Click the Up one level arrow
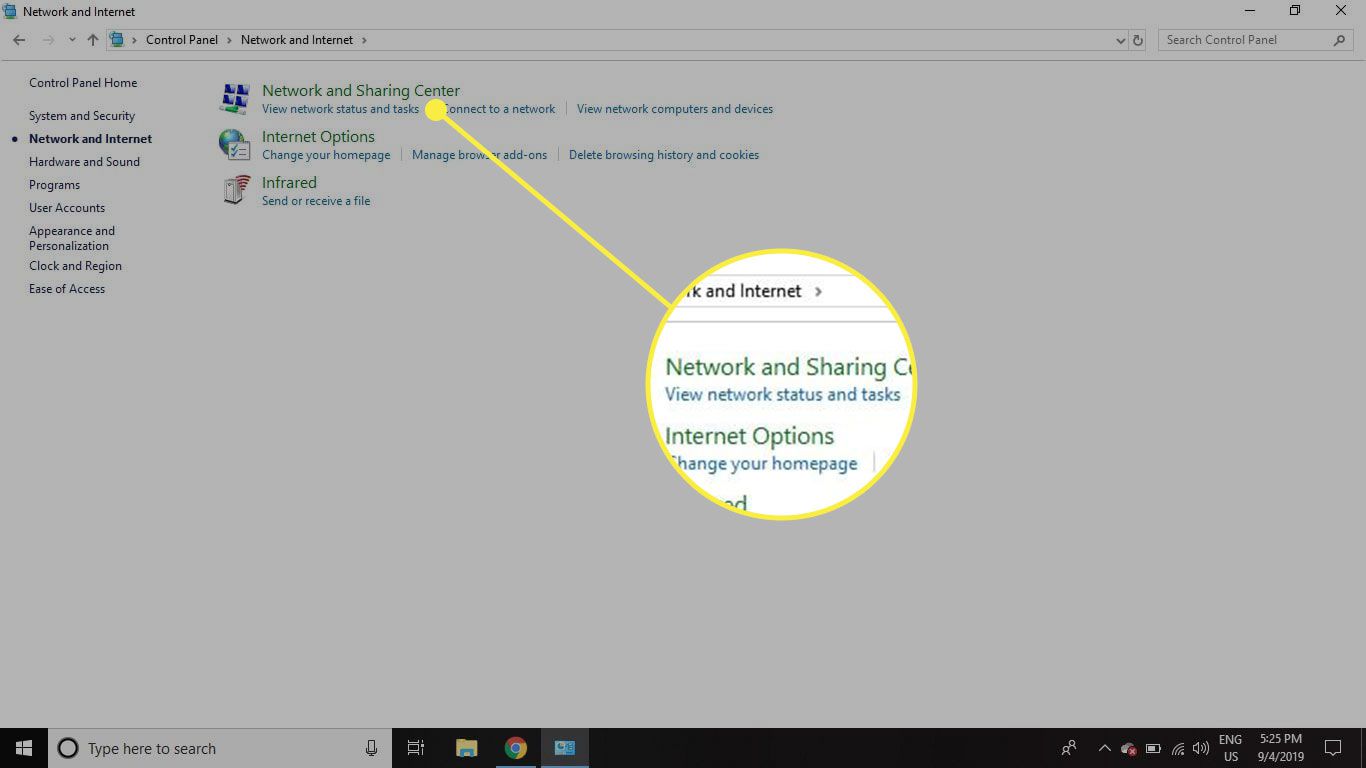1366x768 pixels. 93,40
